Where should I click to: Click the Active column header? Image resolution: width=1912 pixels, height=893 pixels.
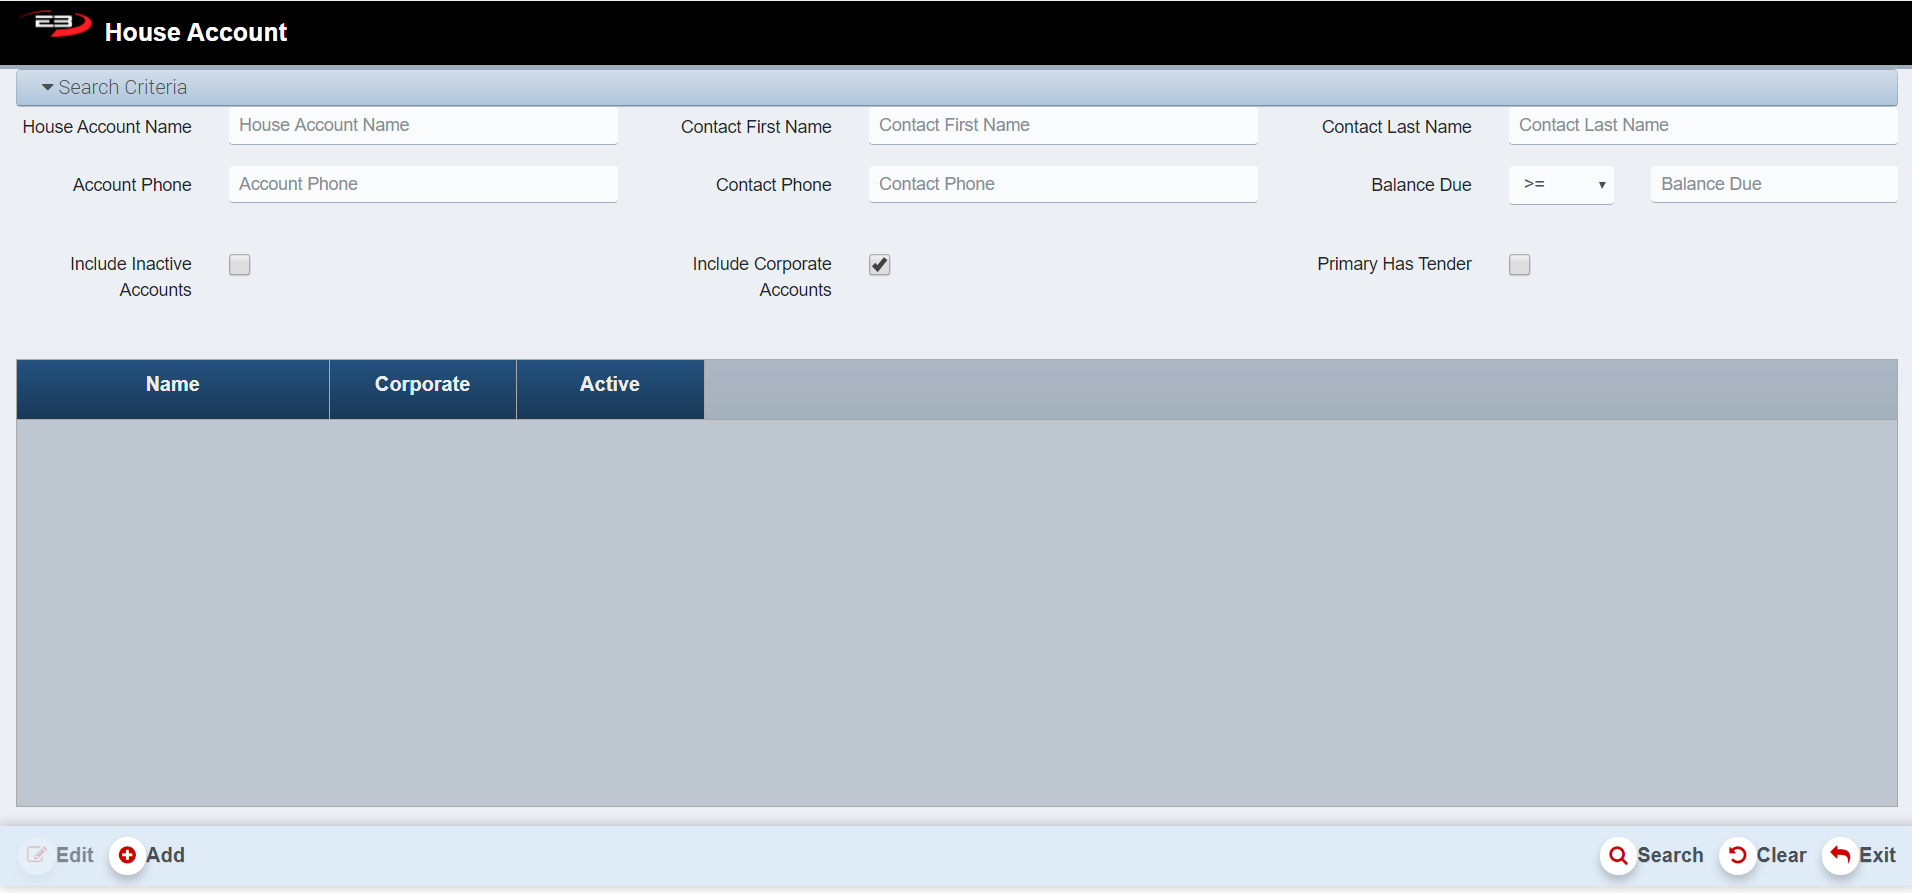point(610,385)
